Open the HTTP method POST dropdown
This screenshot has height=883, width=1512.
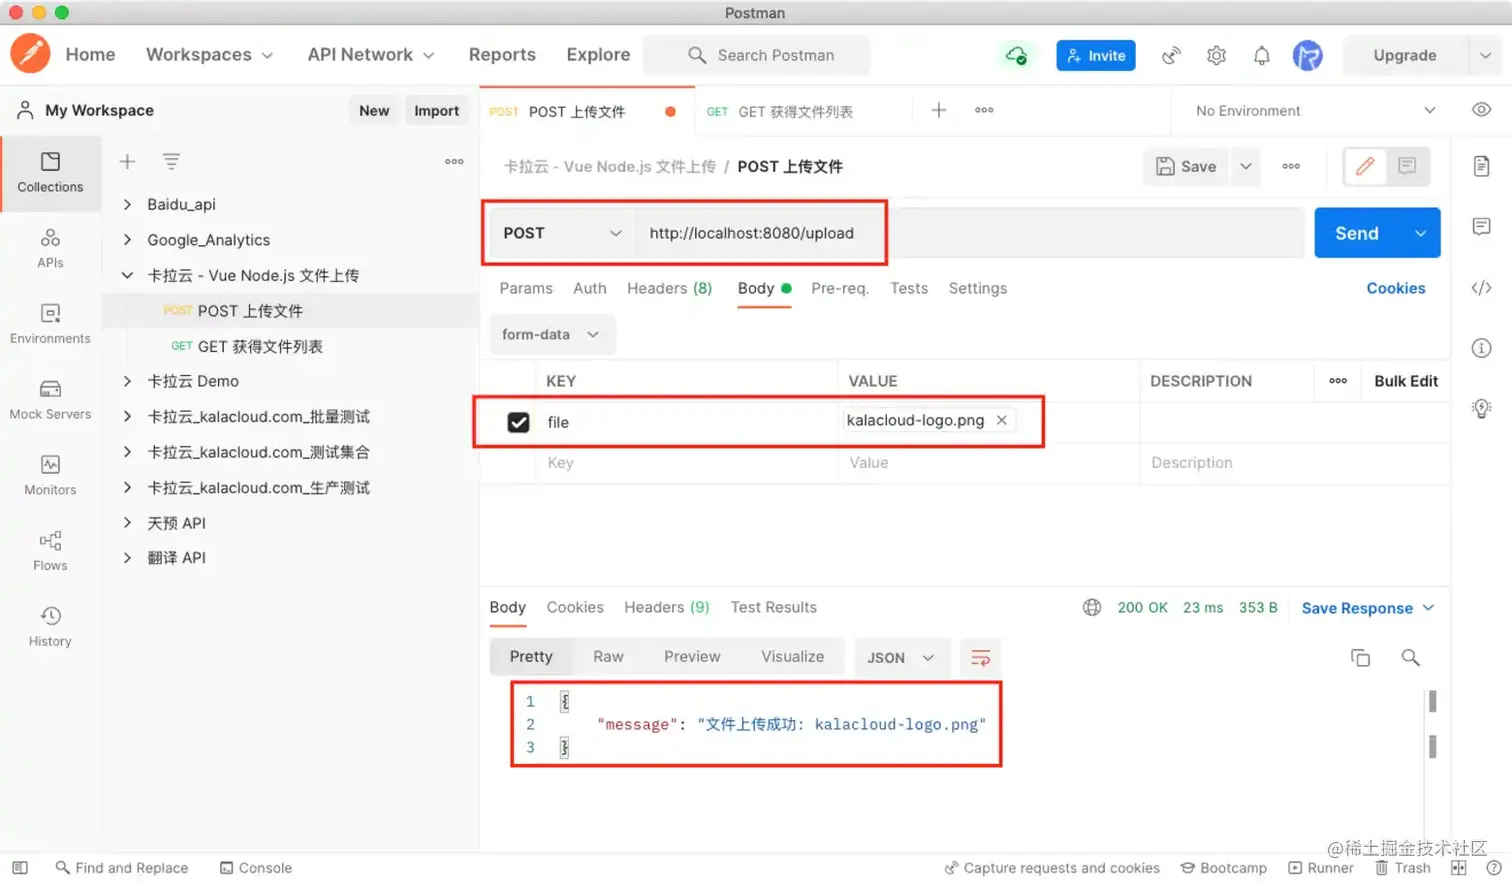[x=561, y=233]
